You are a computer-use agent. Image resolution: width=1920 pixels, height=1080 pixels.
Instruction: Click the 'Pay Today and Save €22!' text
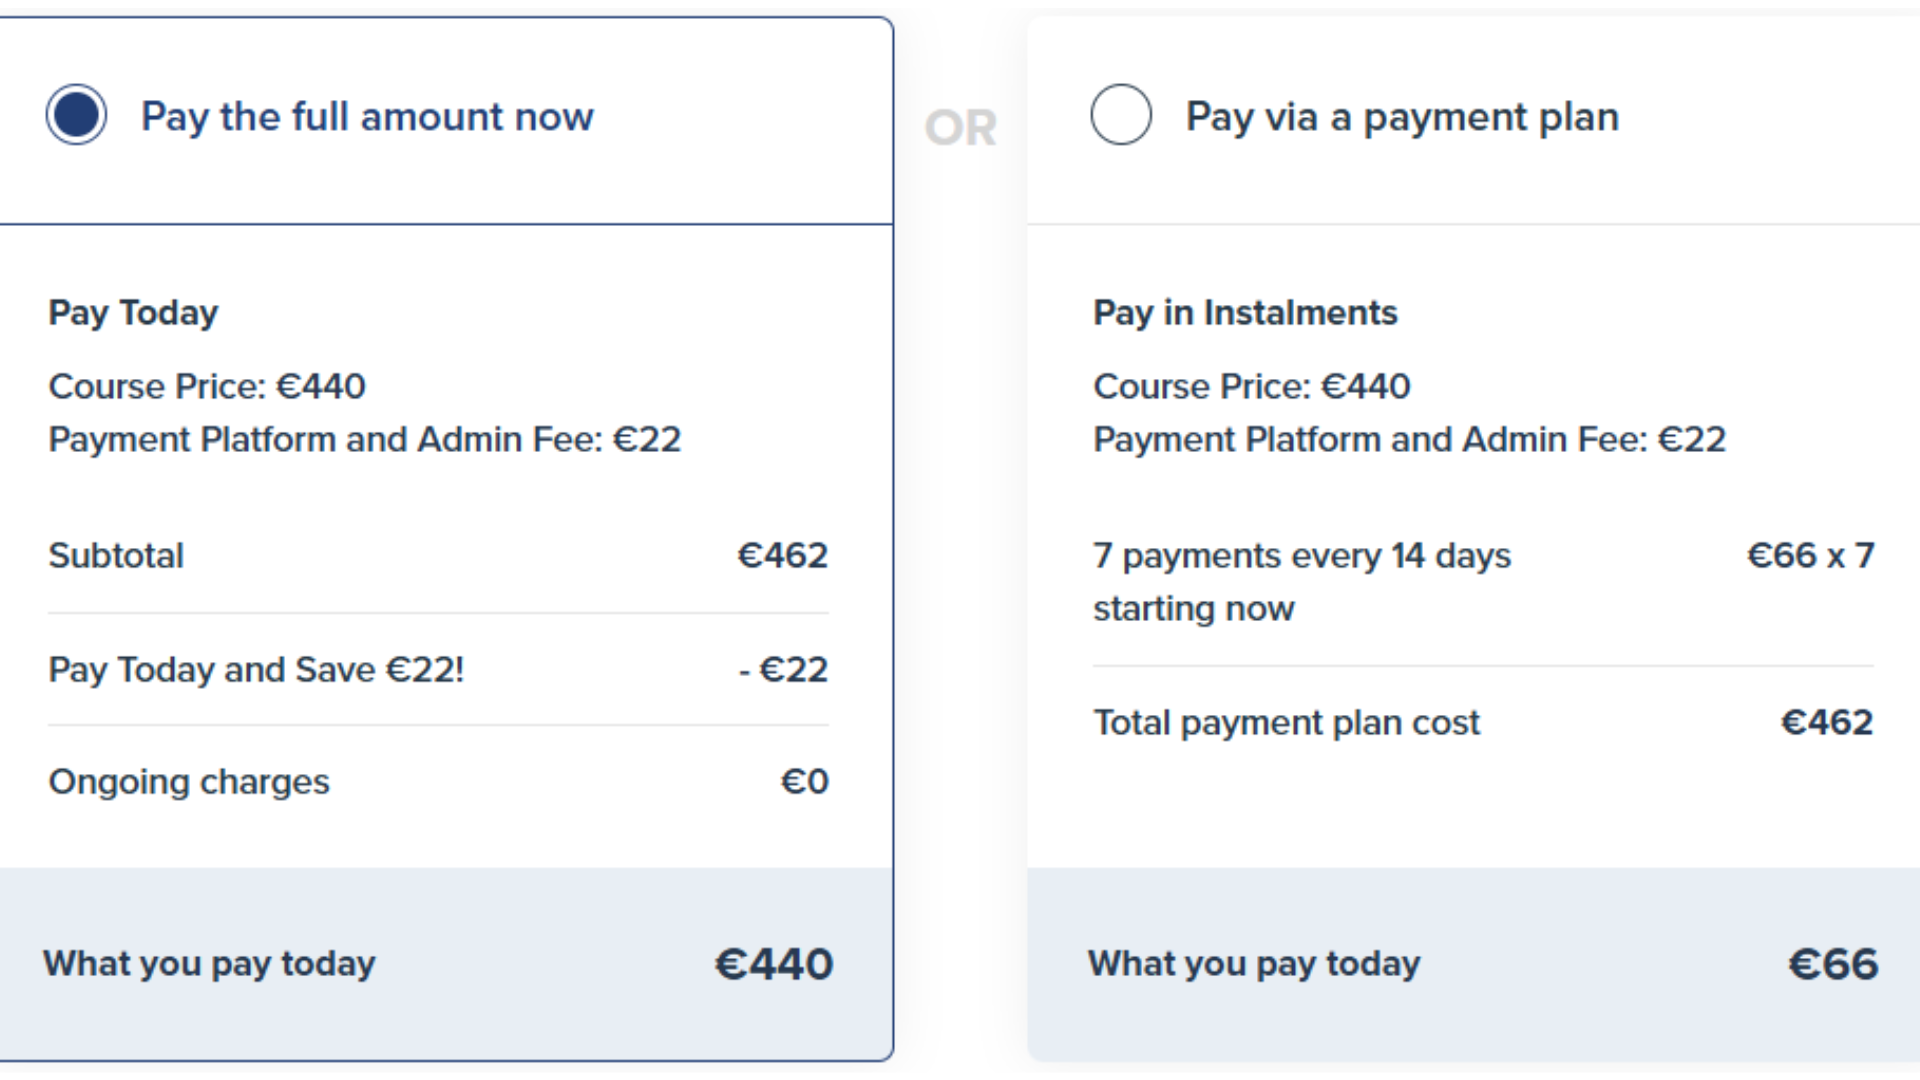tap(256, 670)
